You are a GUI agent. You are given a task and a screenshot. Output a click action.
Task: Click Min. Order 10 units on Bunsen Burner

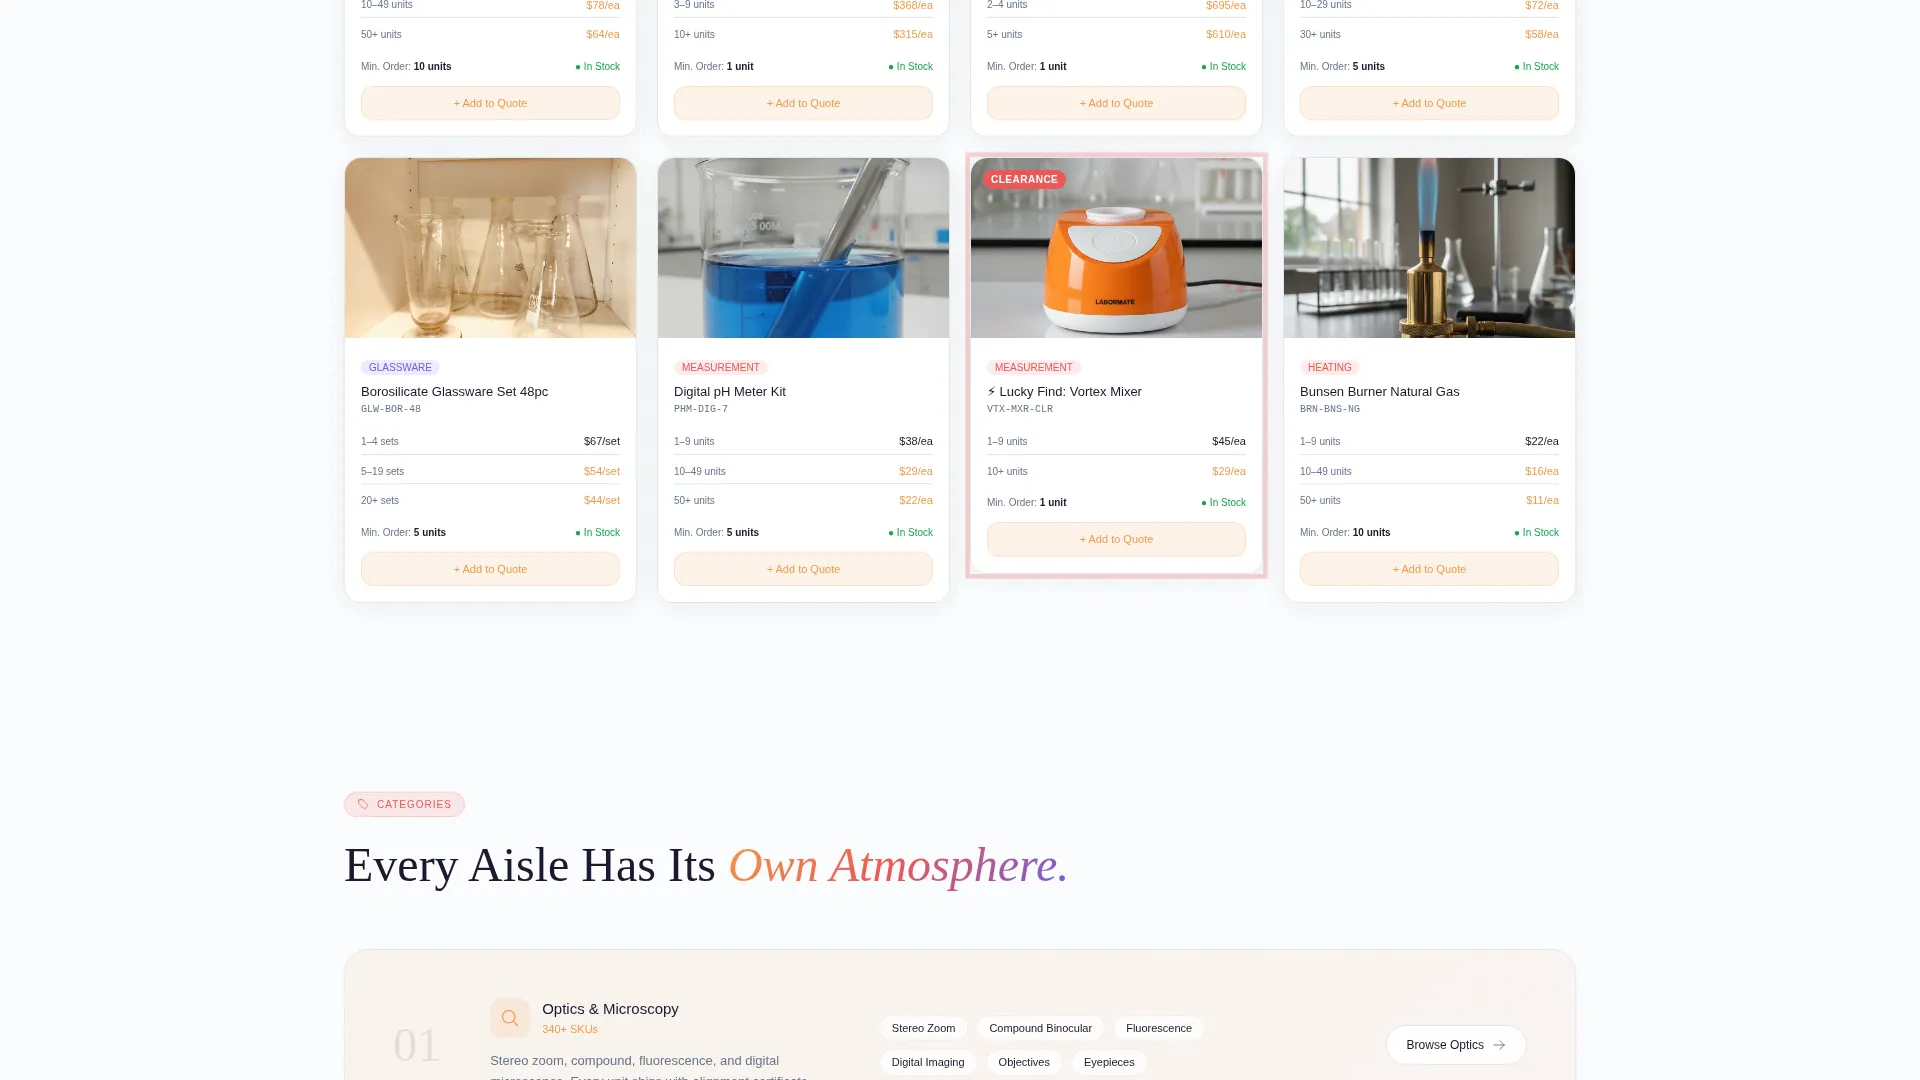(1345, 533)
